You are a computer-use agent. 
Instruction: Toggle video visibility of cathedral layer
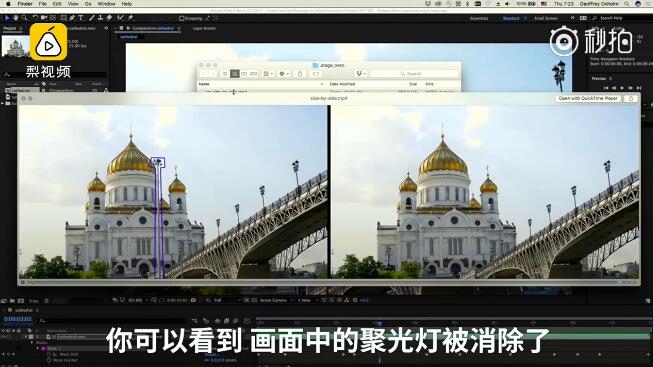coord(4,337)
